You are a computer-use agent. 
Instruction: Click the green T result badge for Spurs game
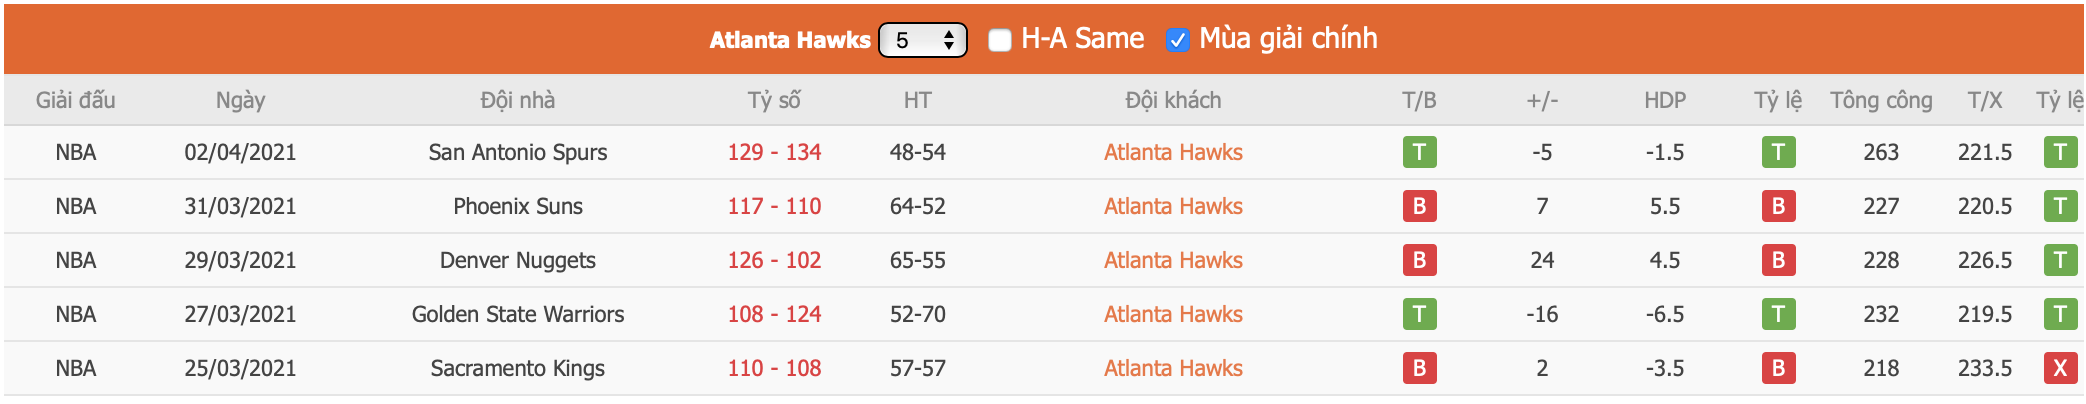[1419, 152]
